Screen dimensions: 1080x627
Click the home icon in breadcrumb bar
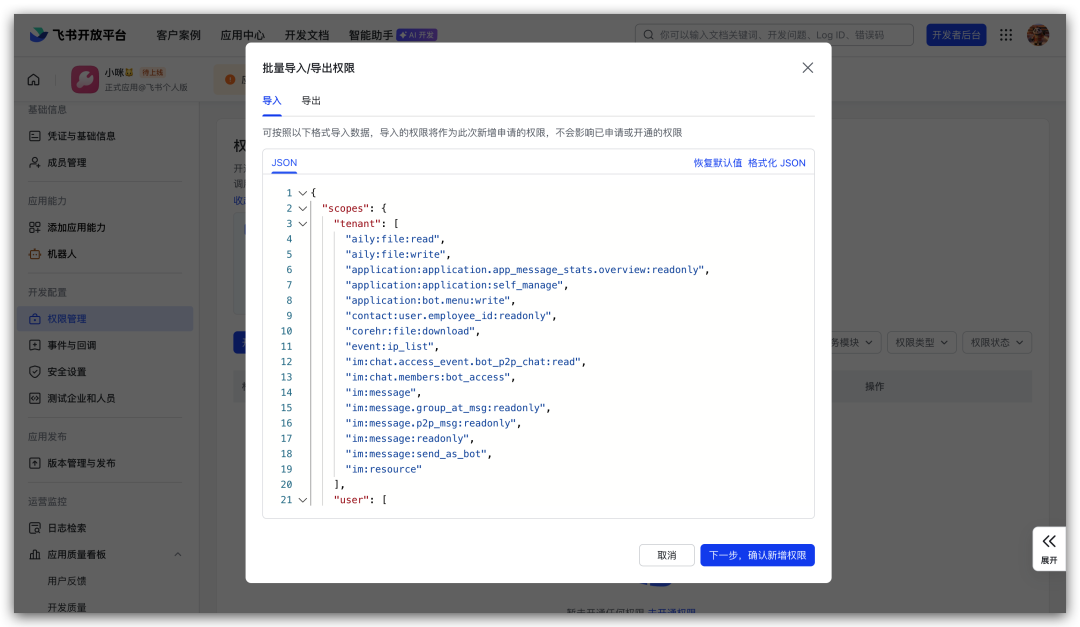34,80
